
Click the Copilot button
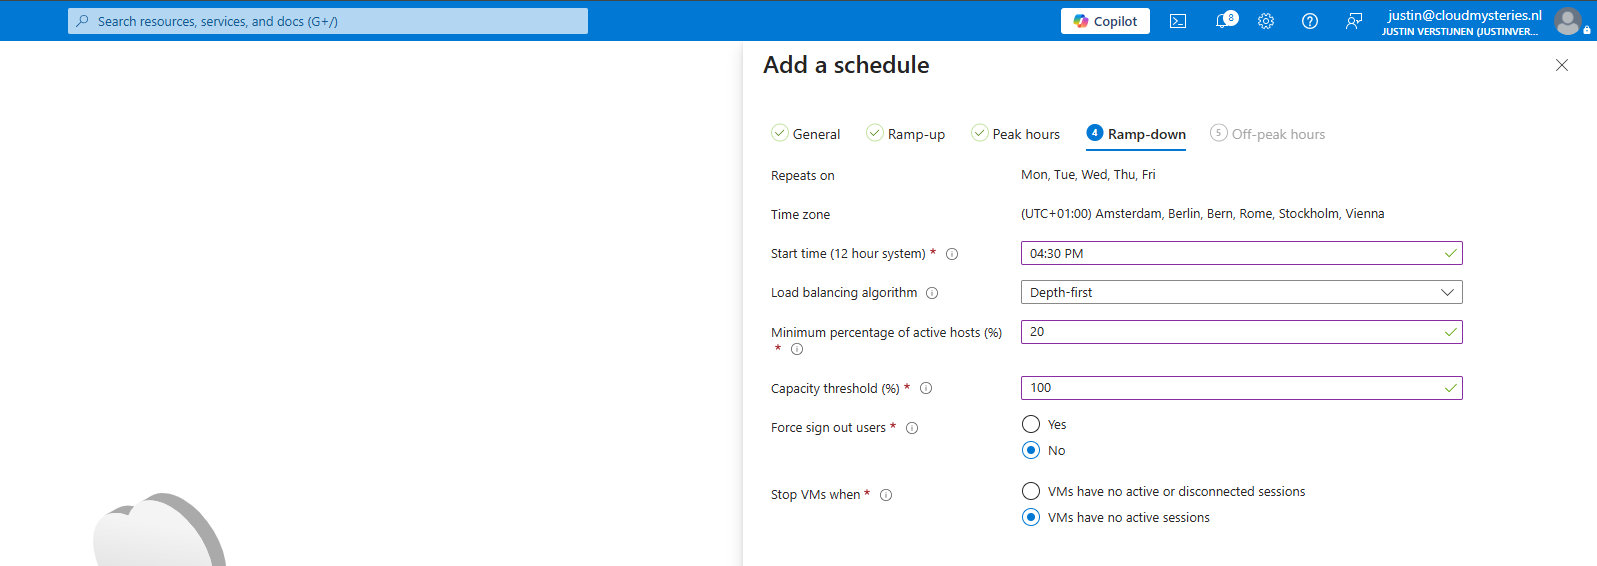pyautogui.click(x=1105, y=21)
